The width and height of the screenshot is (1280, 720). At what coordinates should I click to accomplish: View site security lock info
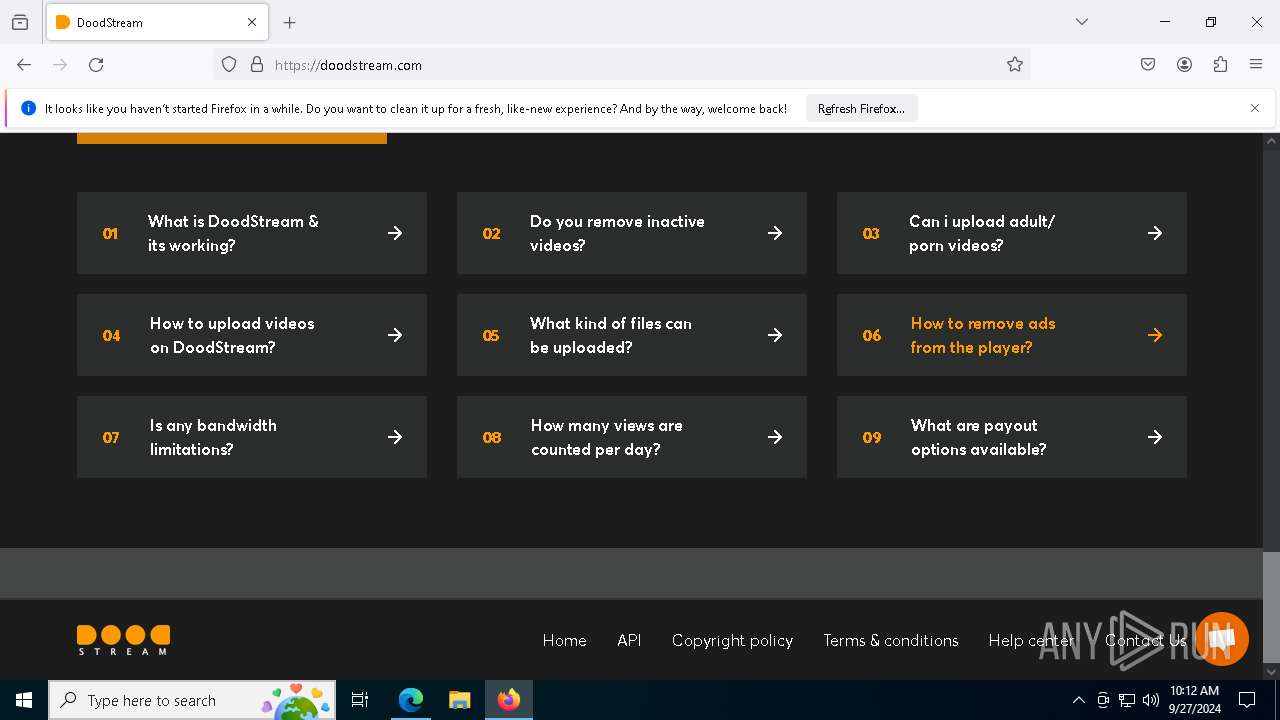(x=257, y=65)
